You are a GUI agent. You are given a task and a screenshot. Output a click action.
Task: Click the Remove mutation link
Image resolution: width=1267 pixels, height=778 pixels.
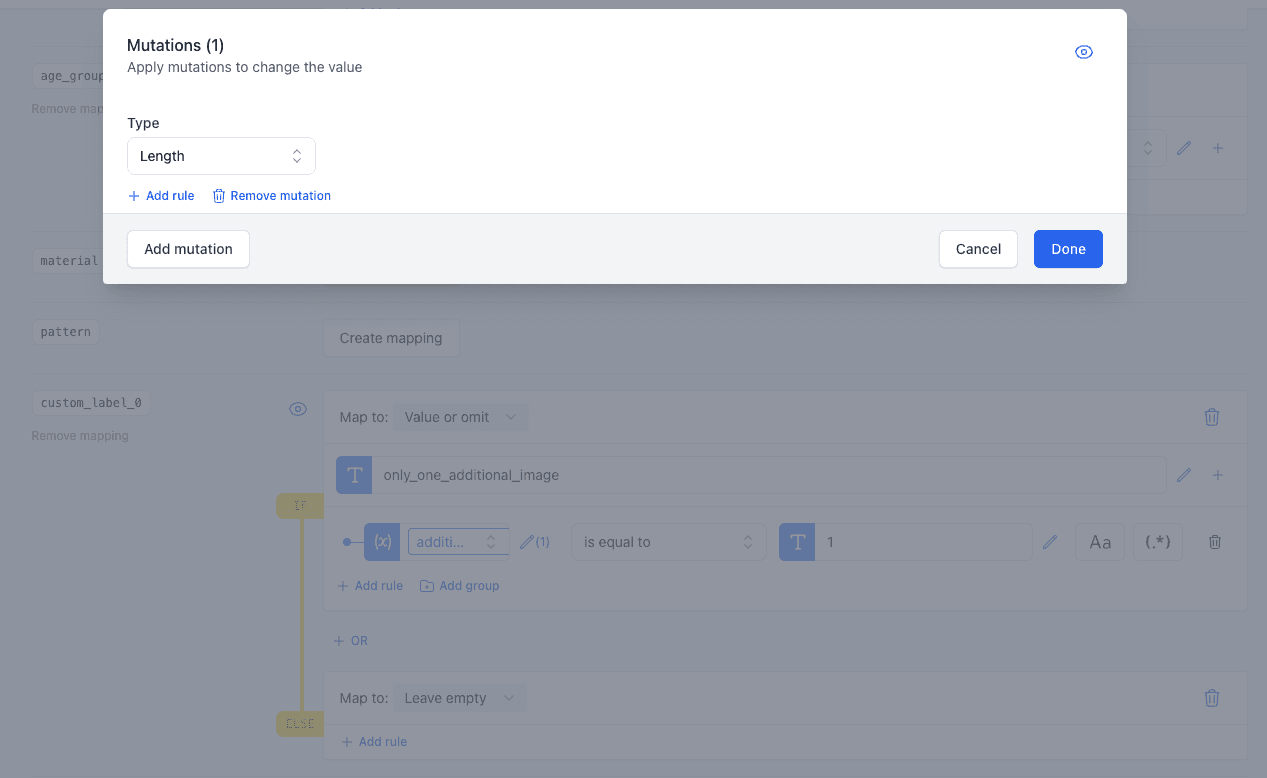271,195
